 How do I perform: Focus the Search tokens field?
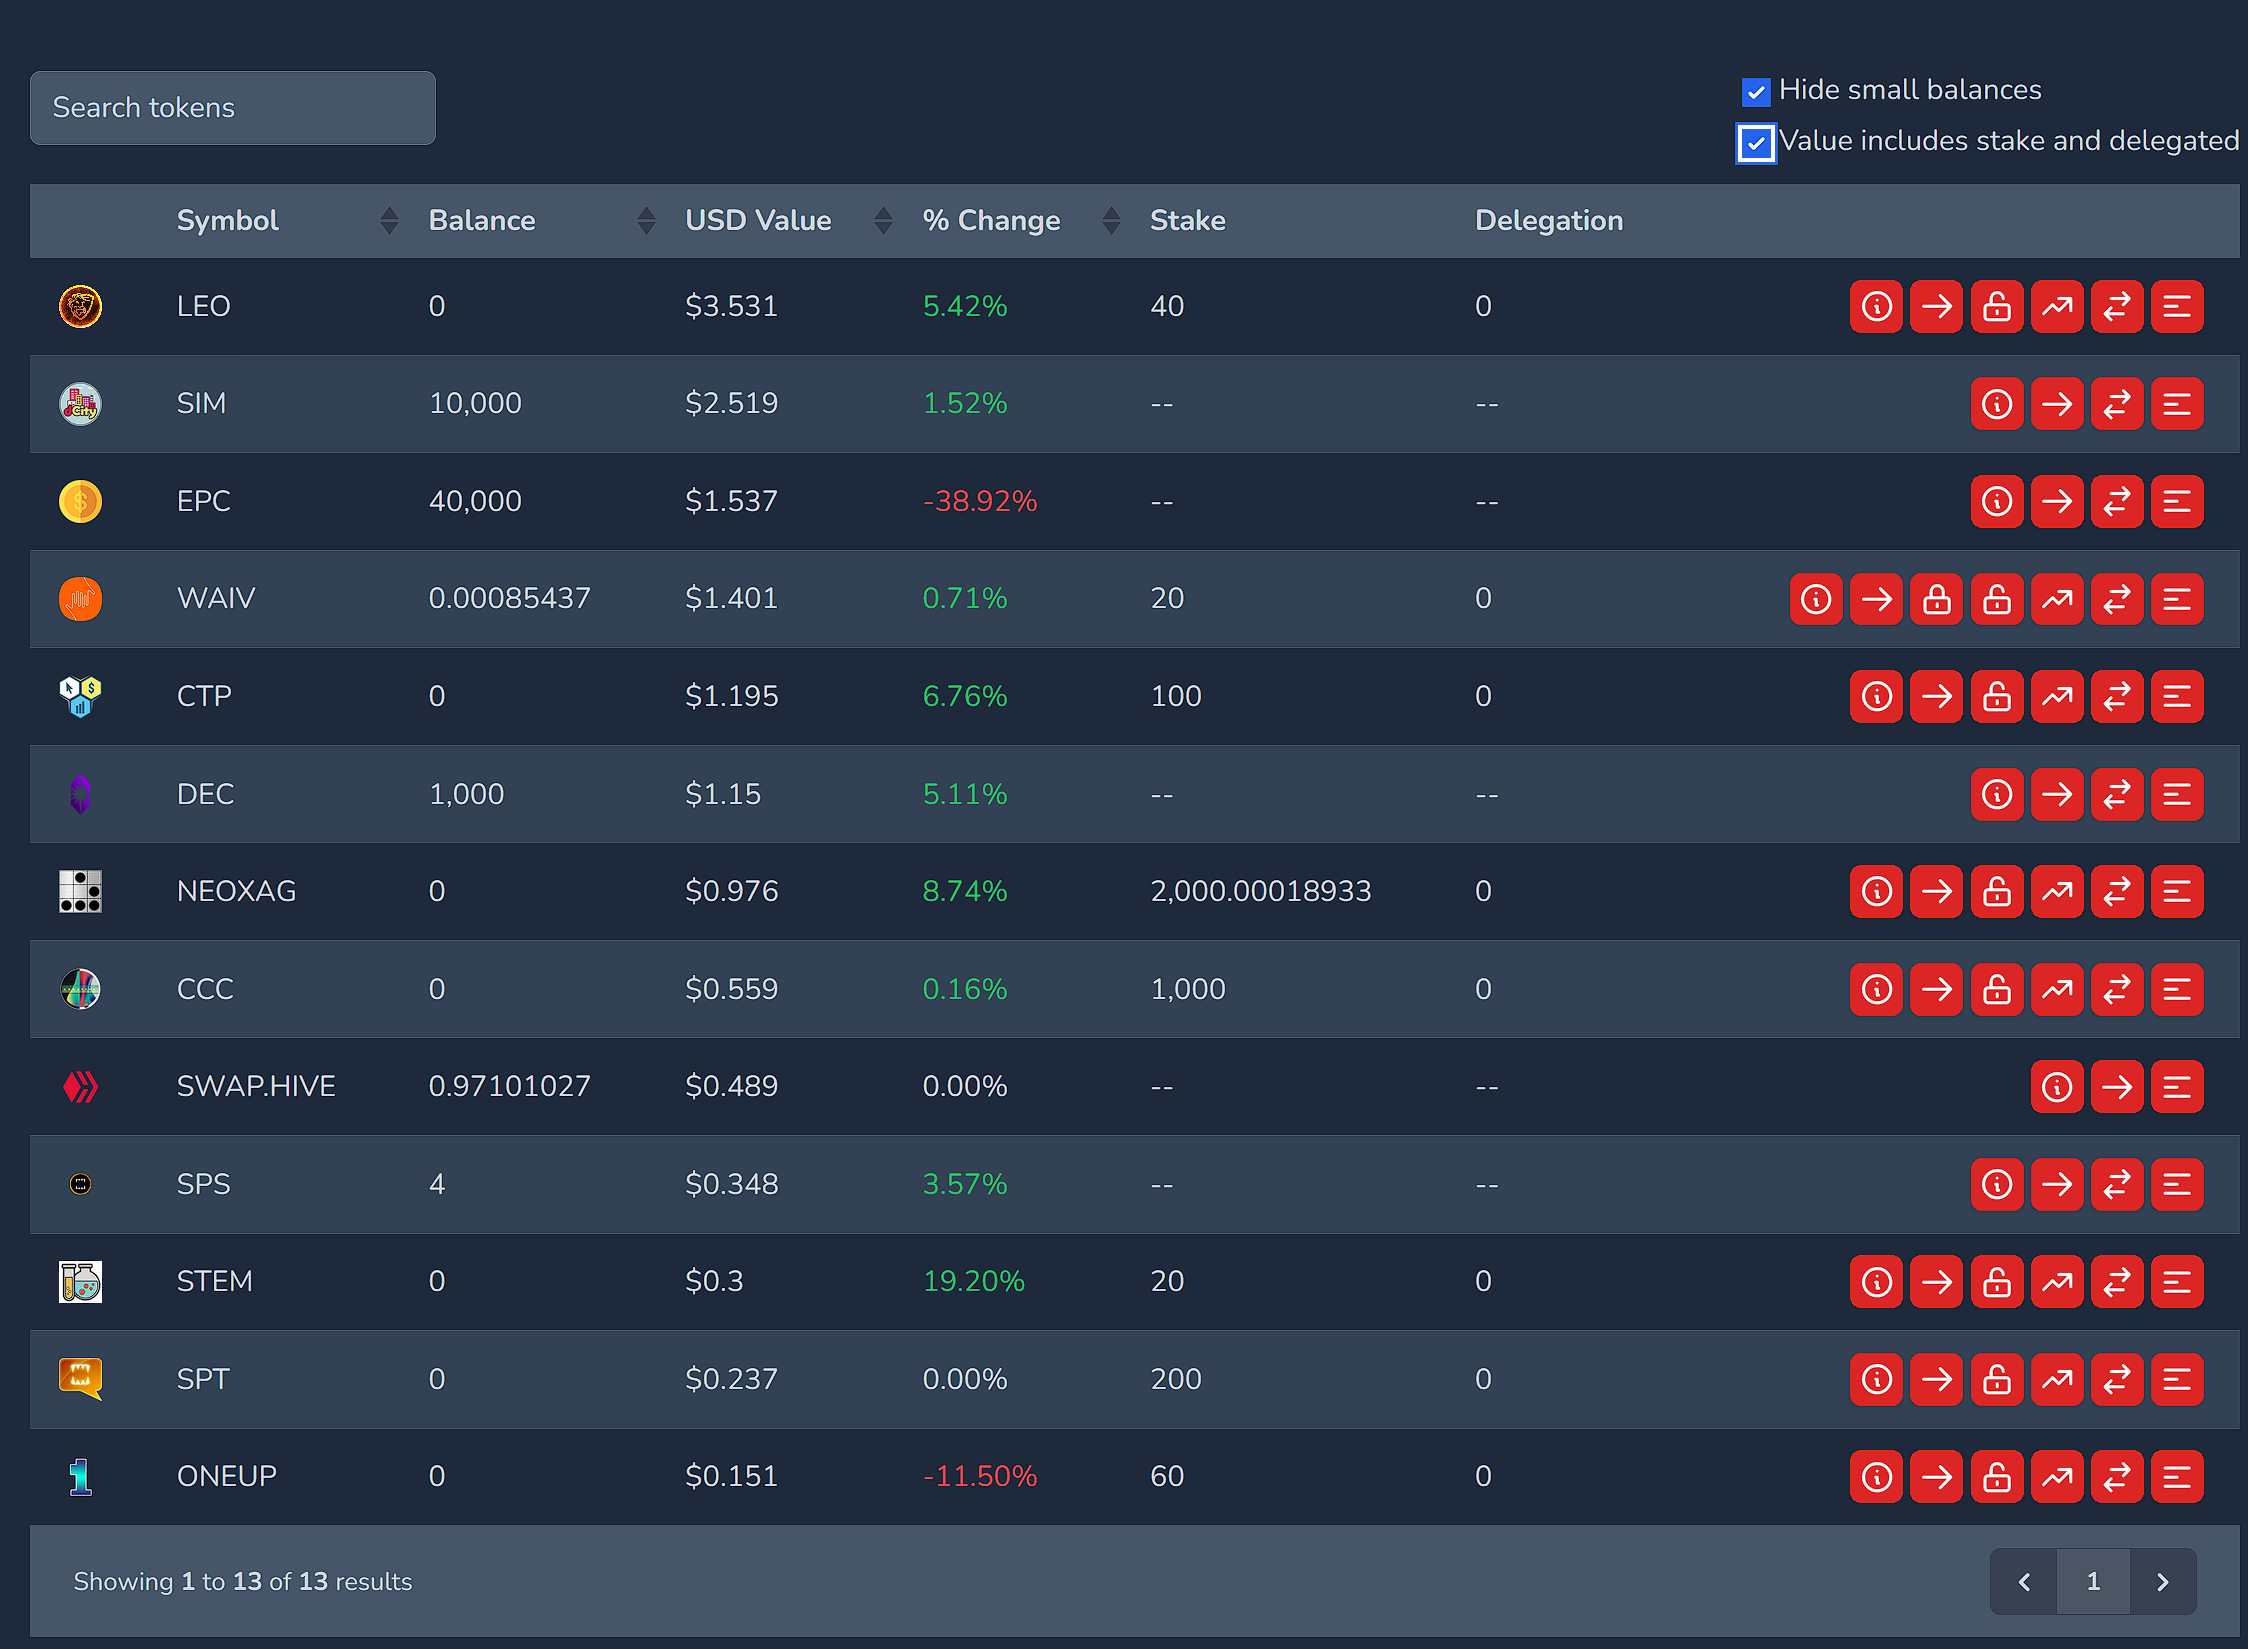[x=233, y=108]
